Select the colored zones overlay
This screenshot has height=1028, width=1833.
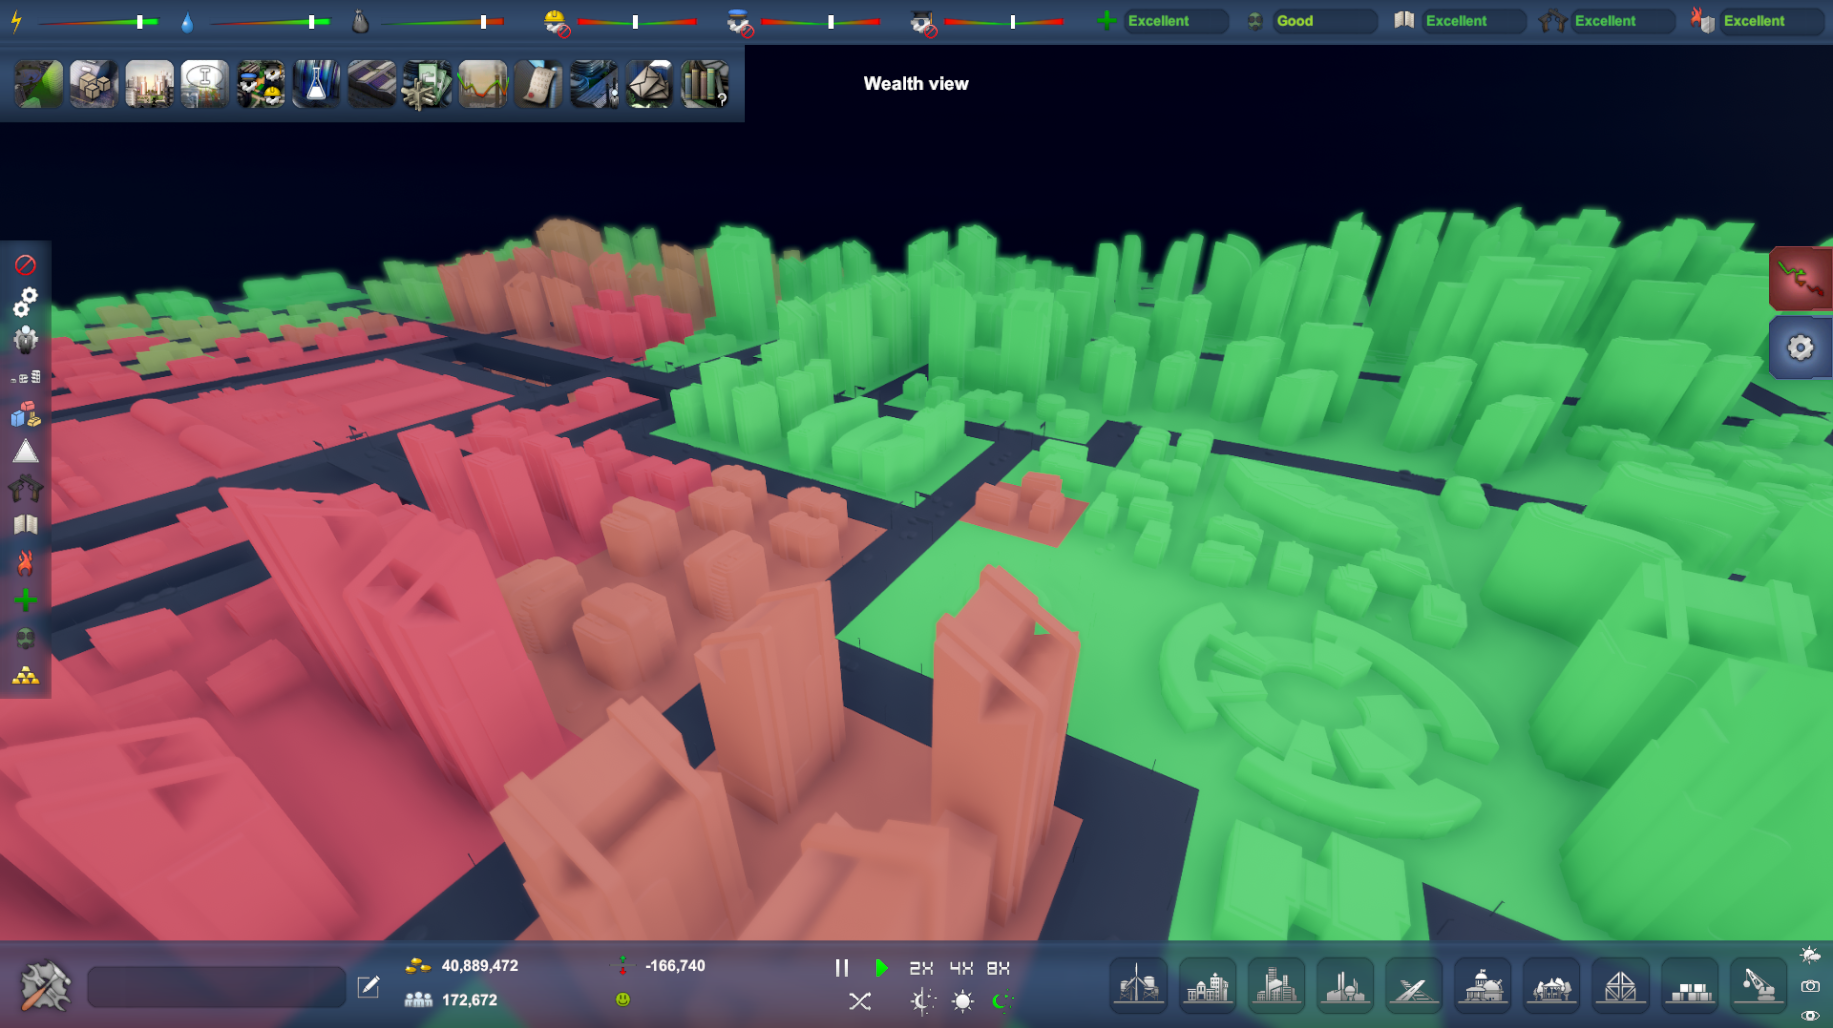(x=25, y=414)
